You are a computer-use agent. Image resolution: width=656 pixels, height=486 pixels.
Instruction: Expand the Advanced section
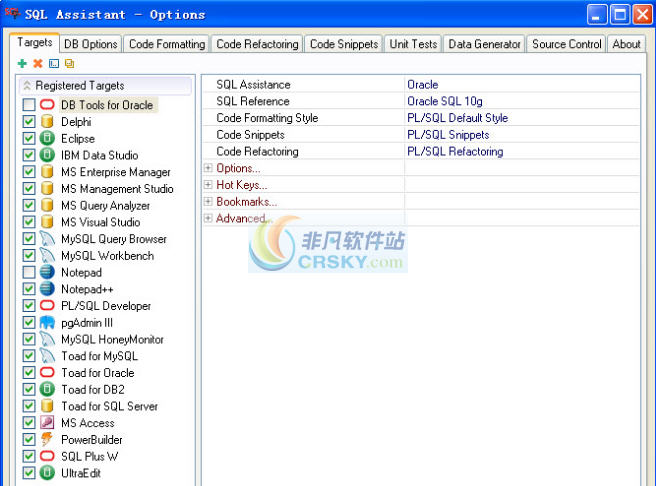pyautogui.click(x=208, y=218)
